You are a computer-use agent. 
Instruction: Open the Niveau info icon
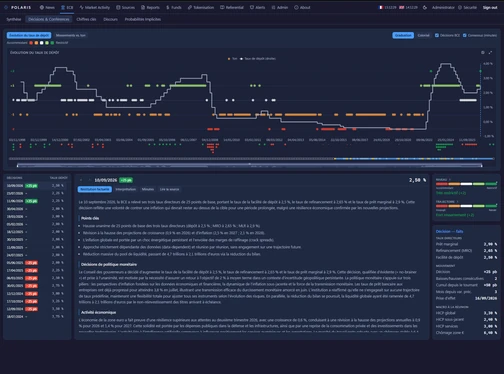450,179
